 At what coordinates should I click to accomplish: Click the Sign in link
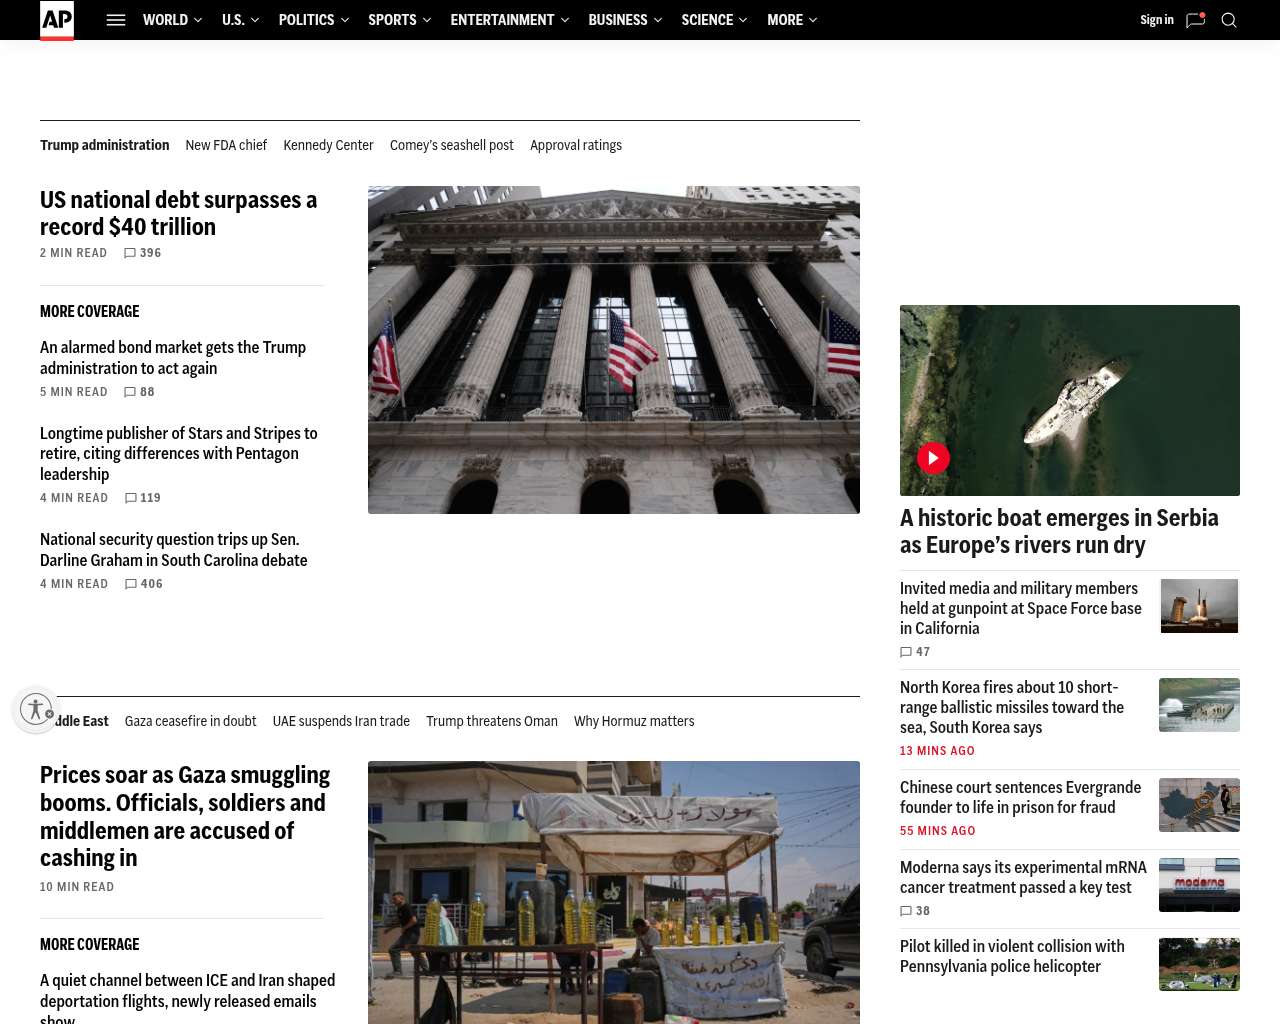coord(1157,20)
